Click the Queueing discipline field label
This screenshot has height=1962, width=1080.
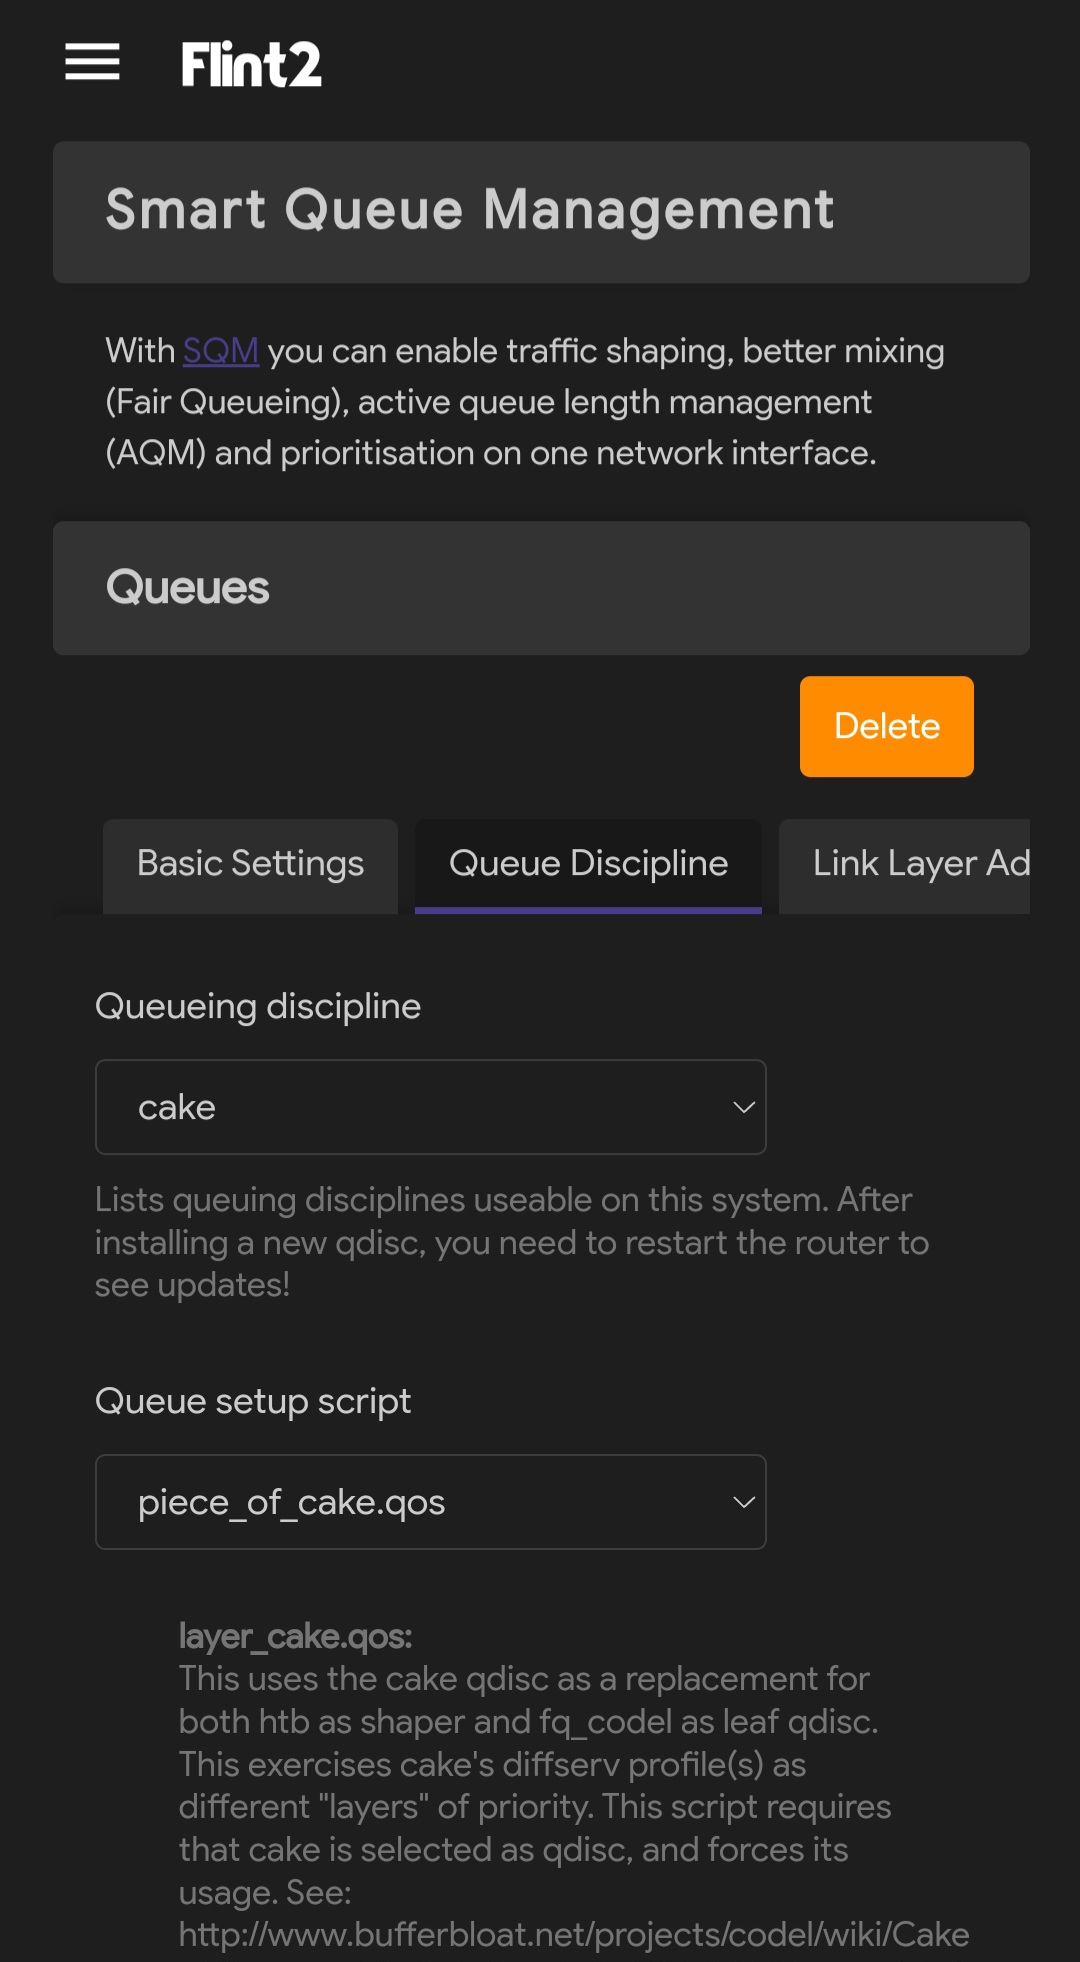258,1006
